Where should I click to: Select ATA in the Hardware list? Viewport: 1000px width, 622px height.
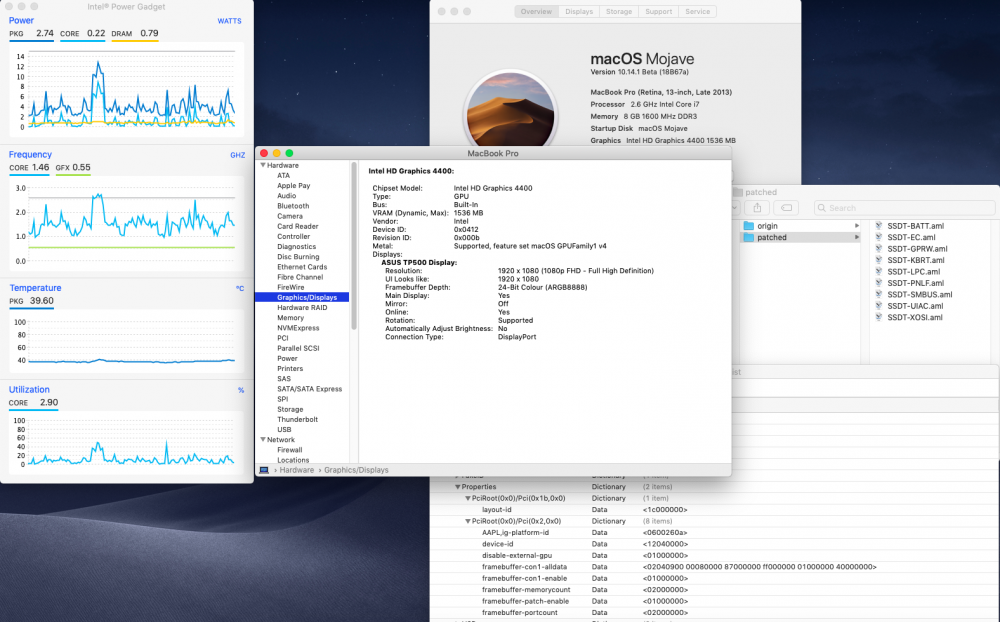click(283, 175)
